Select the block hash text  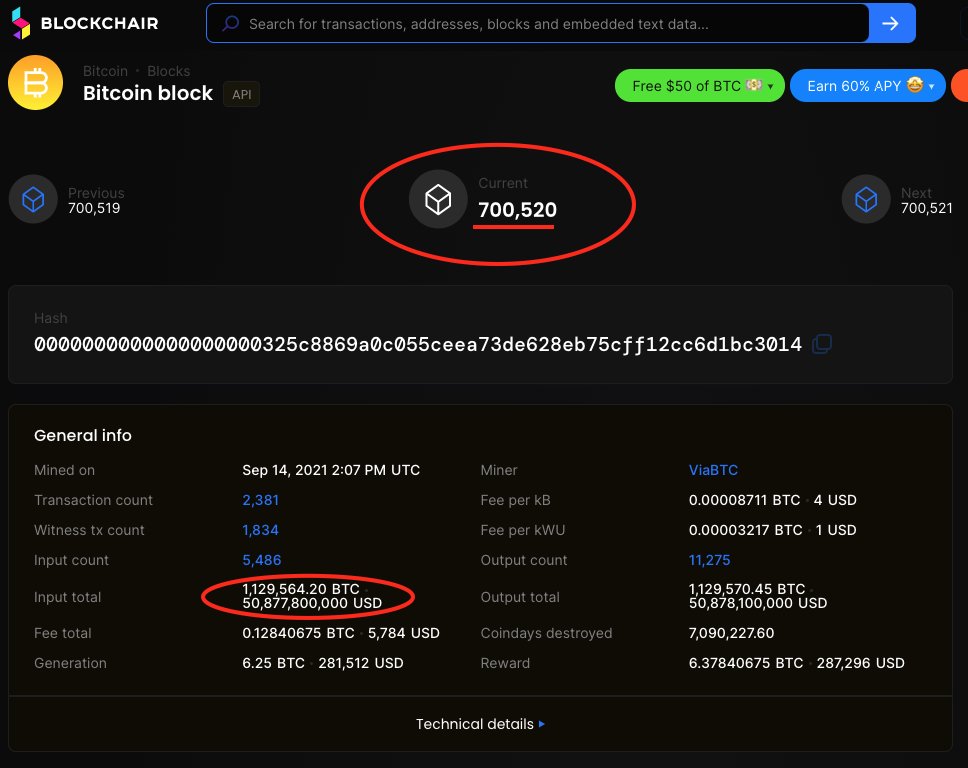click(x=418, y=344)
